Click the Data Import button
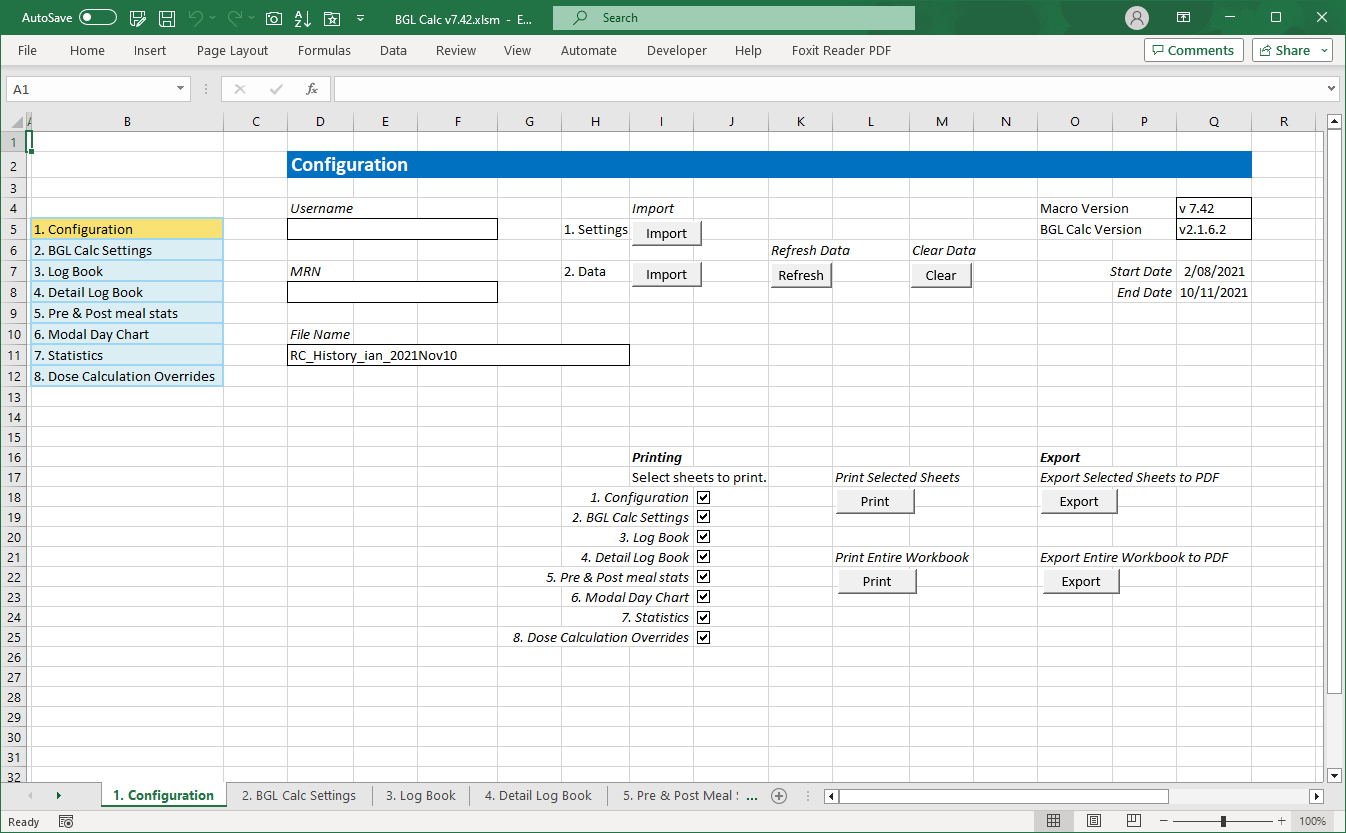Screen dimensions: 1346x833 coord(666,274)
